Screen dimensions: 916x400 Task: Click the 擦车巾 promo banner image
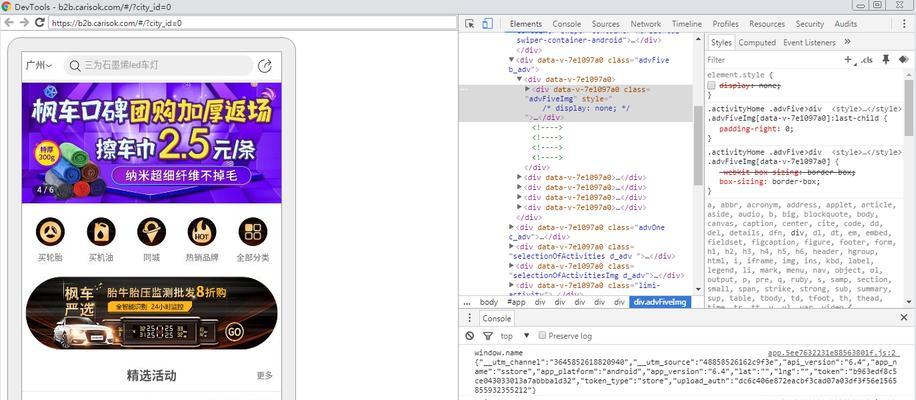coord(151,142)
